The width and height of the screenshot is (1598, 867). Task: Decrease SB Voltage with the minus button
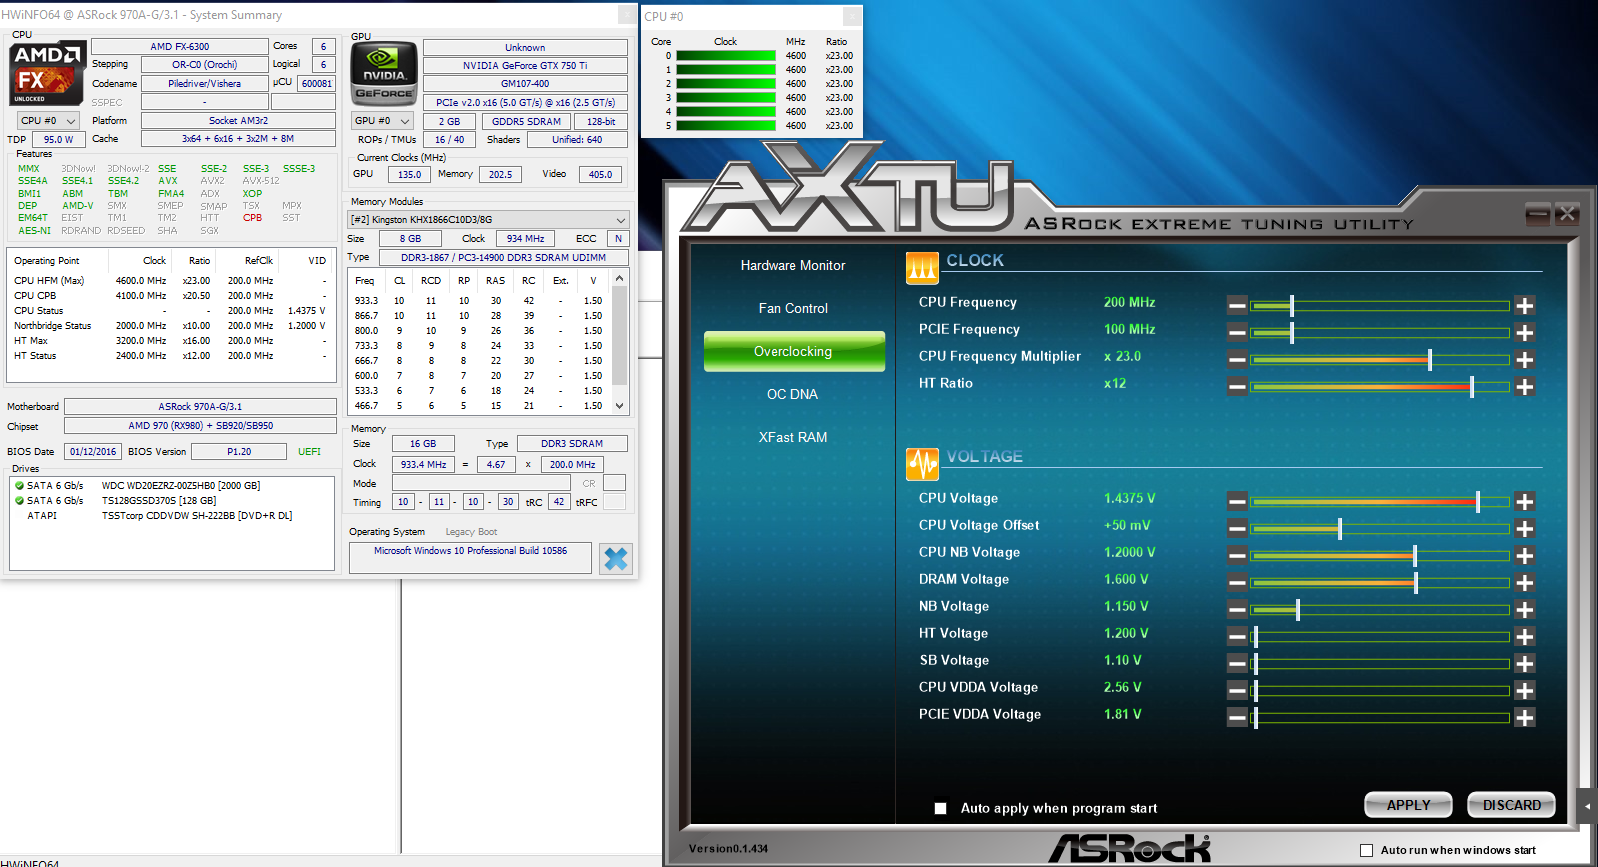pos(1237,663)
